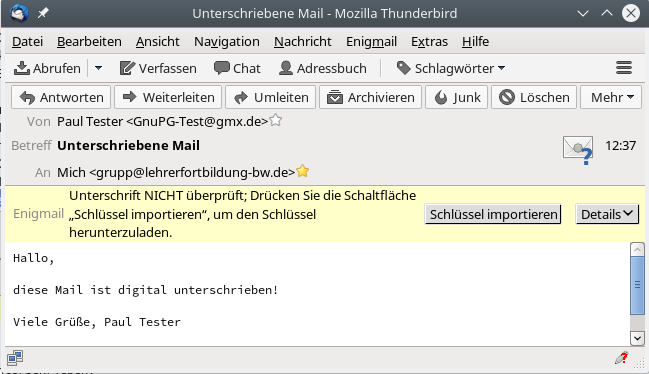Fetch new mail with Abrufen
Viewport: 649px width, 374px height.
point(47,68)
